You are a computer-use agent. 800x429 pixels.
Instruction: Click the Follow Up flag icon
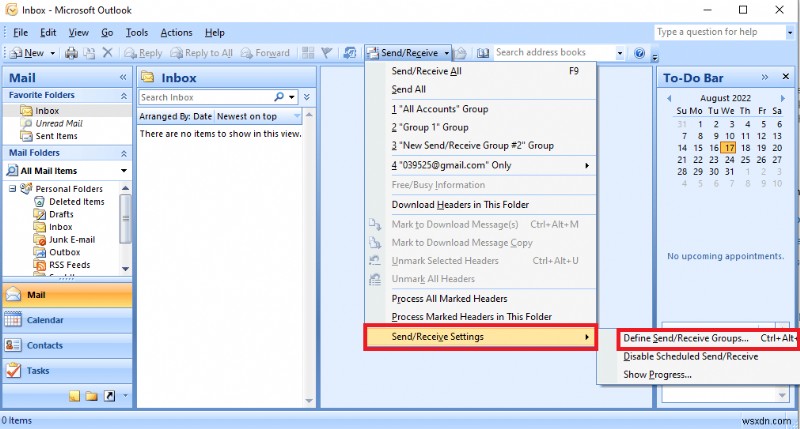(x=327, y=53)
